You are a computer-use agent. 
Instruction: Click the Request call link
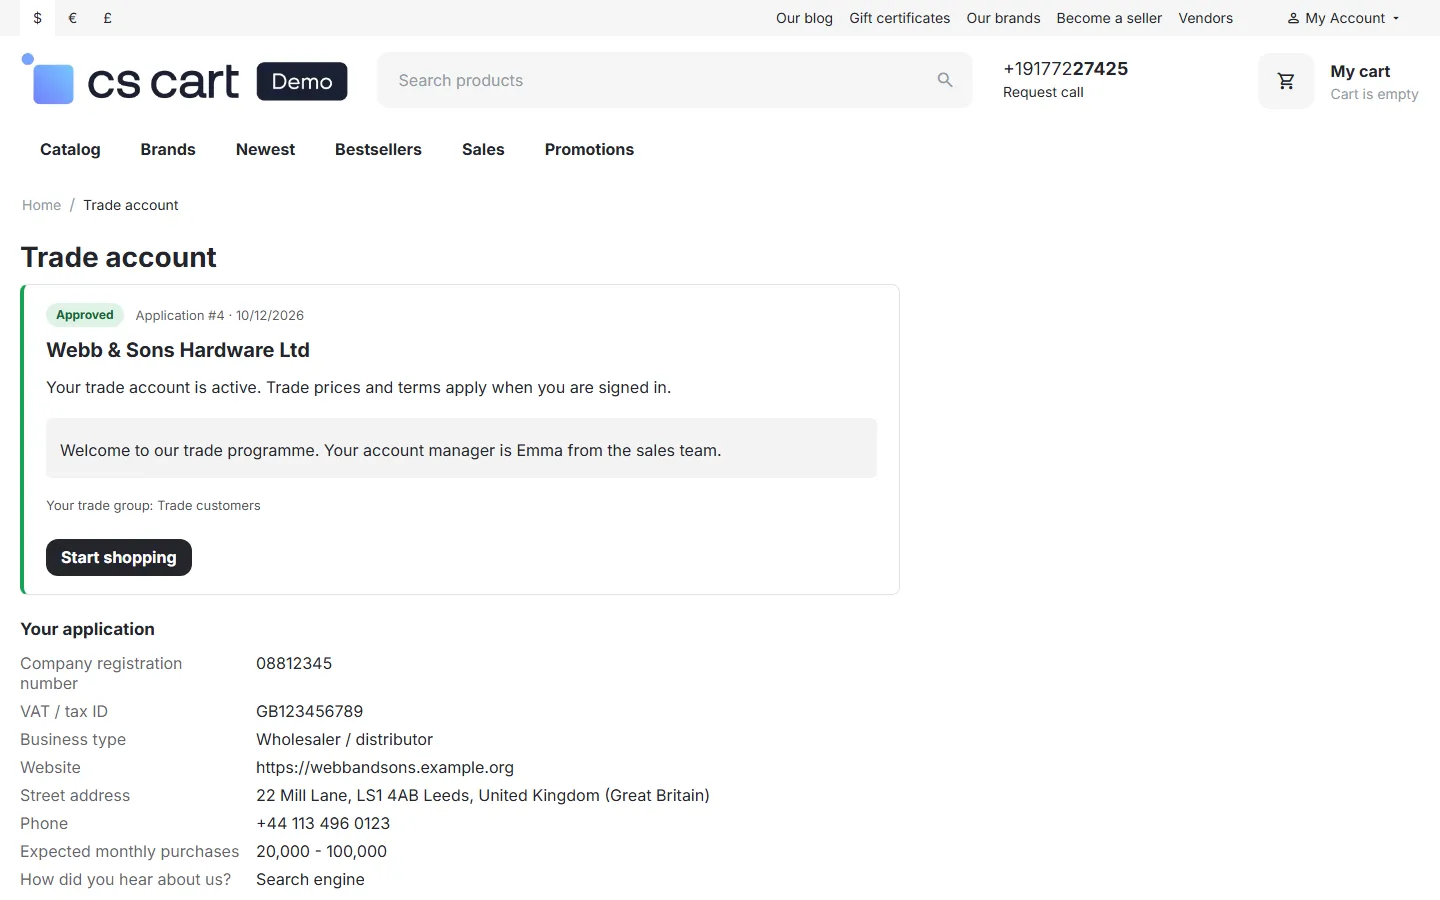tap(1043, 92)
